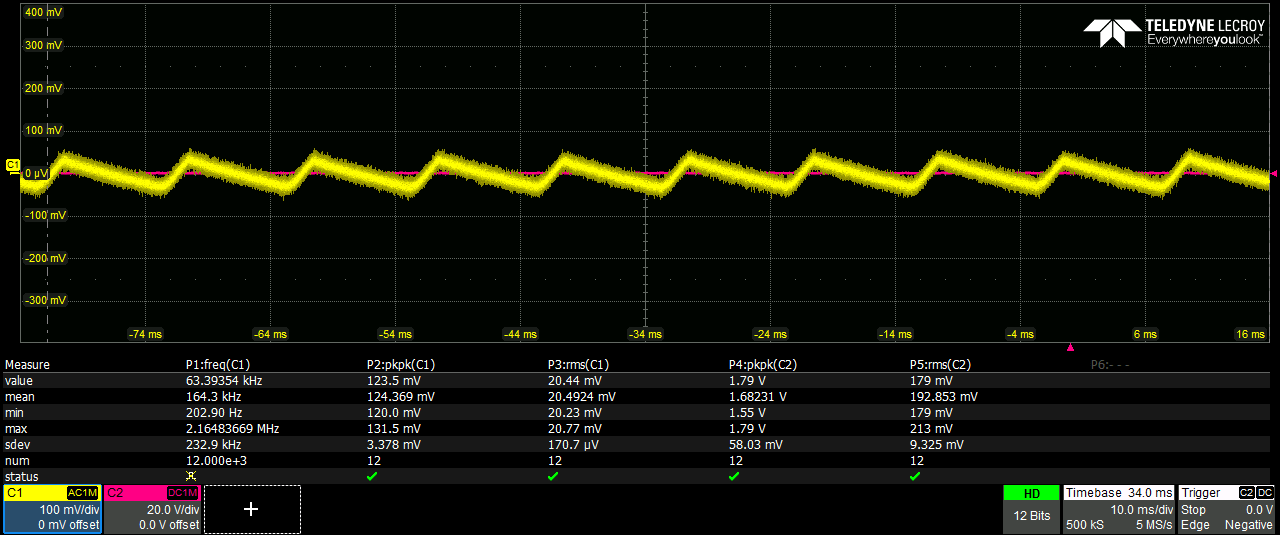
Task: Open the C2 channel descriptor box
Action: (152, 509)
